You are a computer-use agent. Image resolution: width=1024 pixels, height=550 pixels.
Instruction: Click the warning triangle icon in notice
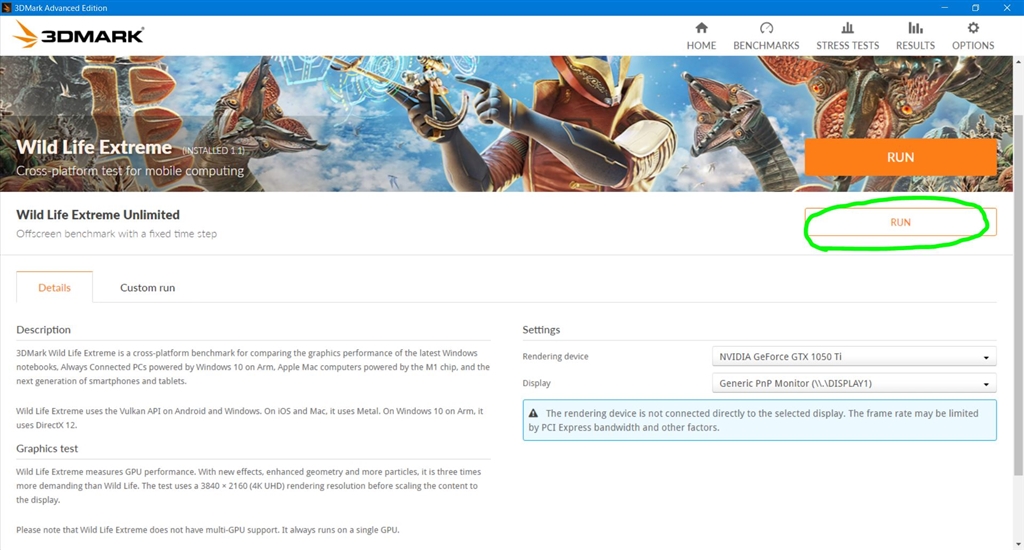pos(534,413)
